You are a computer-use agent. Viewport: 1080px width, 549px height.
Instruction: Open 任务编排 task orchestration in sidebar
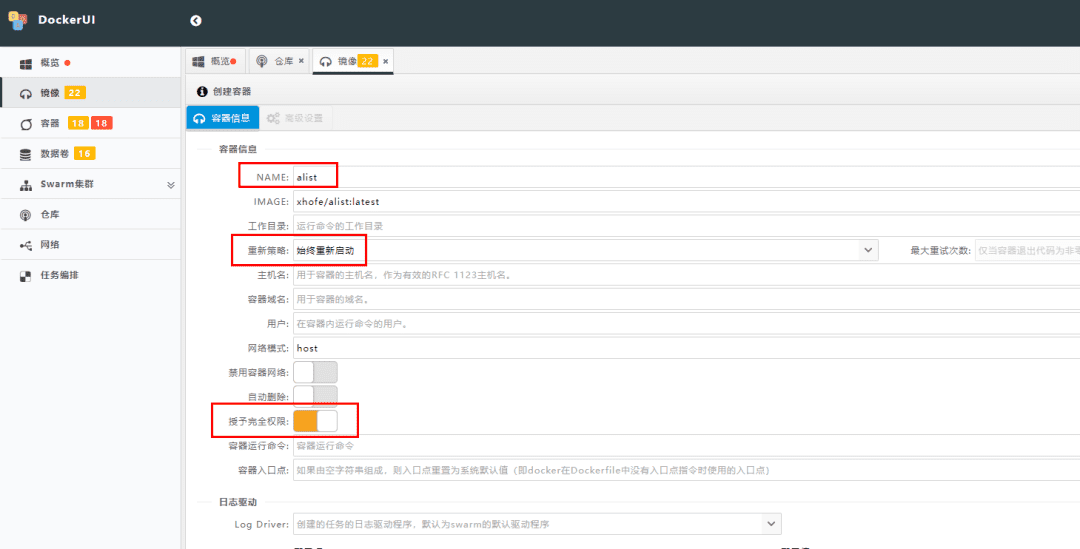point(58,275)
